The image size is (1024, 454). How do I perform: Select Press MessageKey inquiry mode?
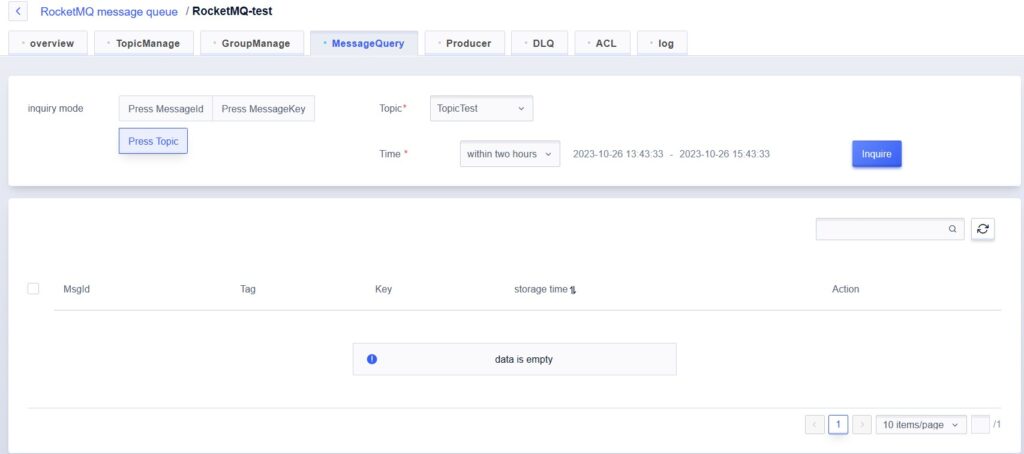pyautogui.click(x=263, y=108)
